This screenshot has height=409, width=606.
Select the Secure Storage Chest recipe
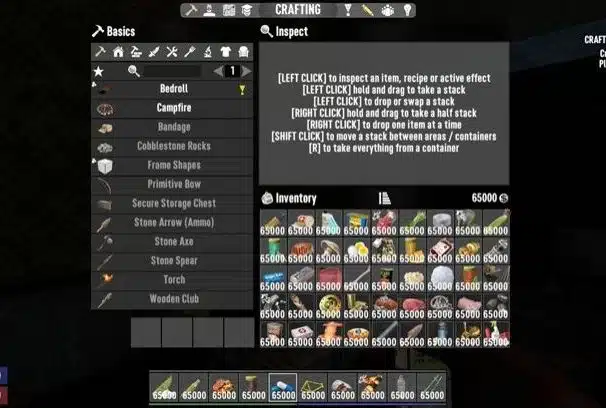[172, 203]
